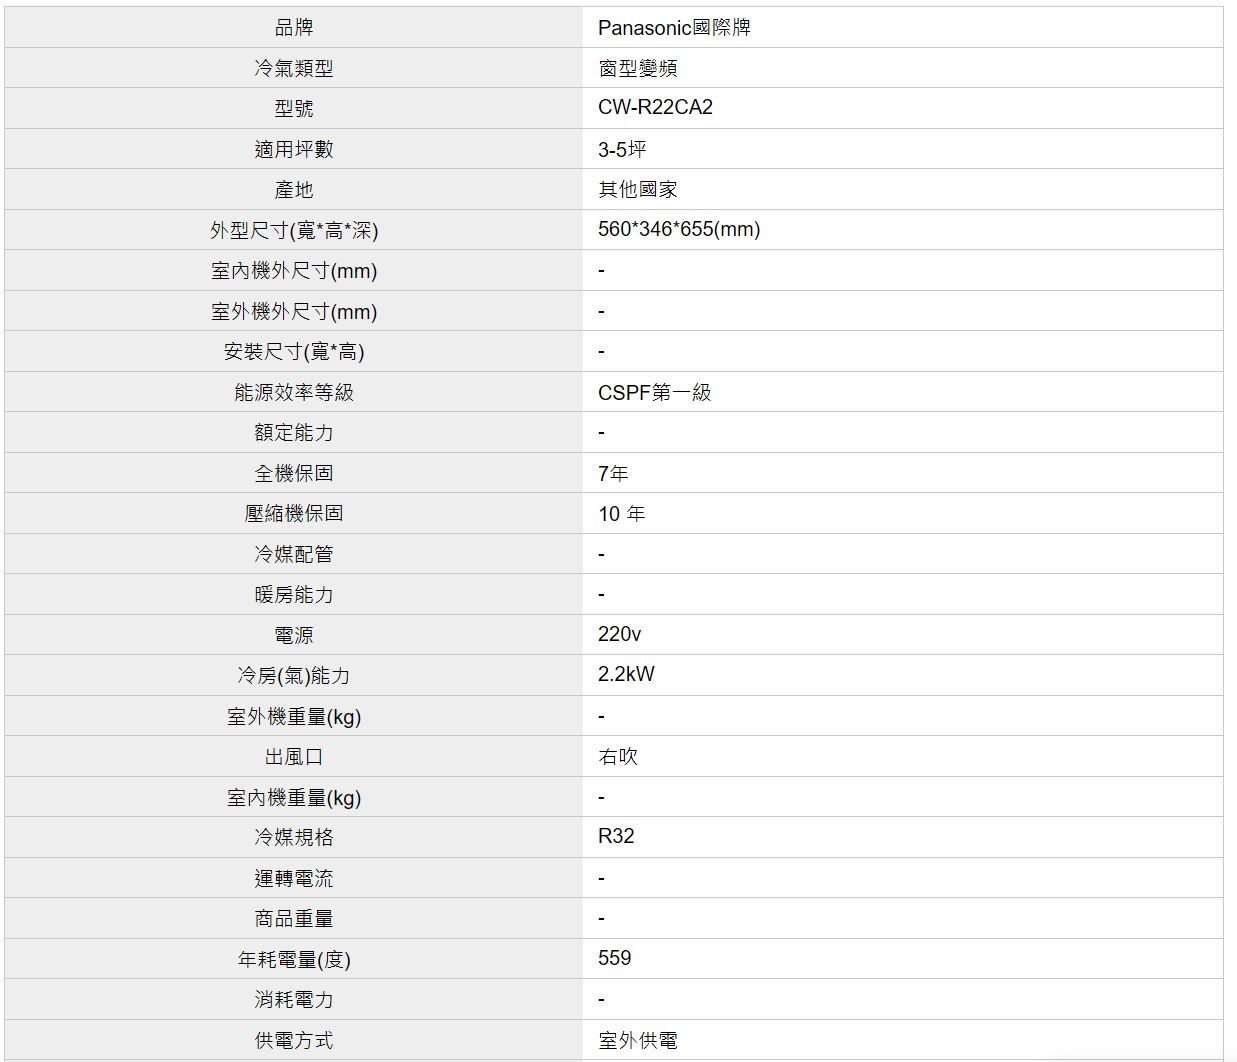The image size is (1237, 1062).
Task: Select the CSPF第一級 energy rating value
Action: 654,392
